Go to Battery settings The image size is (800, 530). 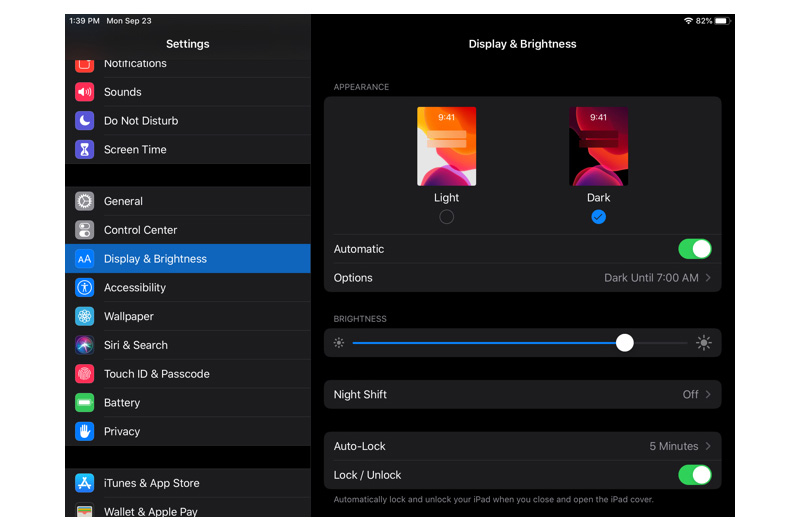(x=188, y=402)
